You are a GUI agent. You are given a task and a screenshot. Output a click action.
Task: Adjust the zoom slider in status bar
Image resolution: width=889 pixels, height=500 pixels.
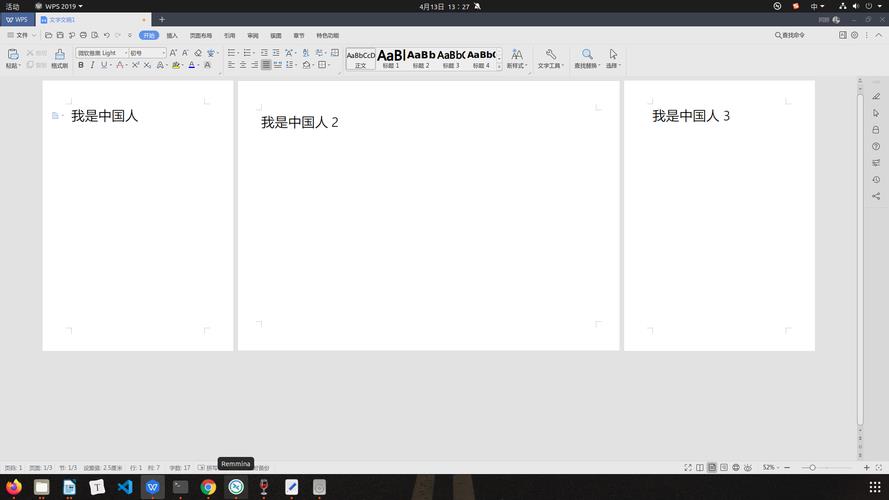tap(813, 467)
